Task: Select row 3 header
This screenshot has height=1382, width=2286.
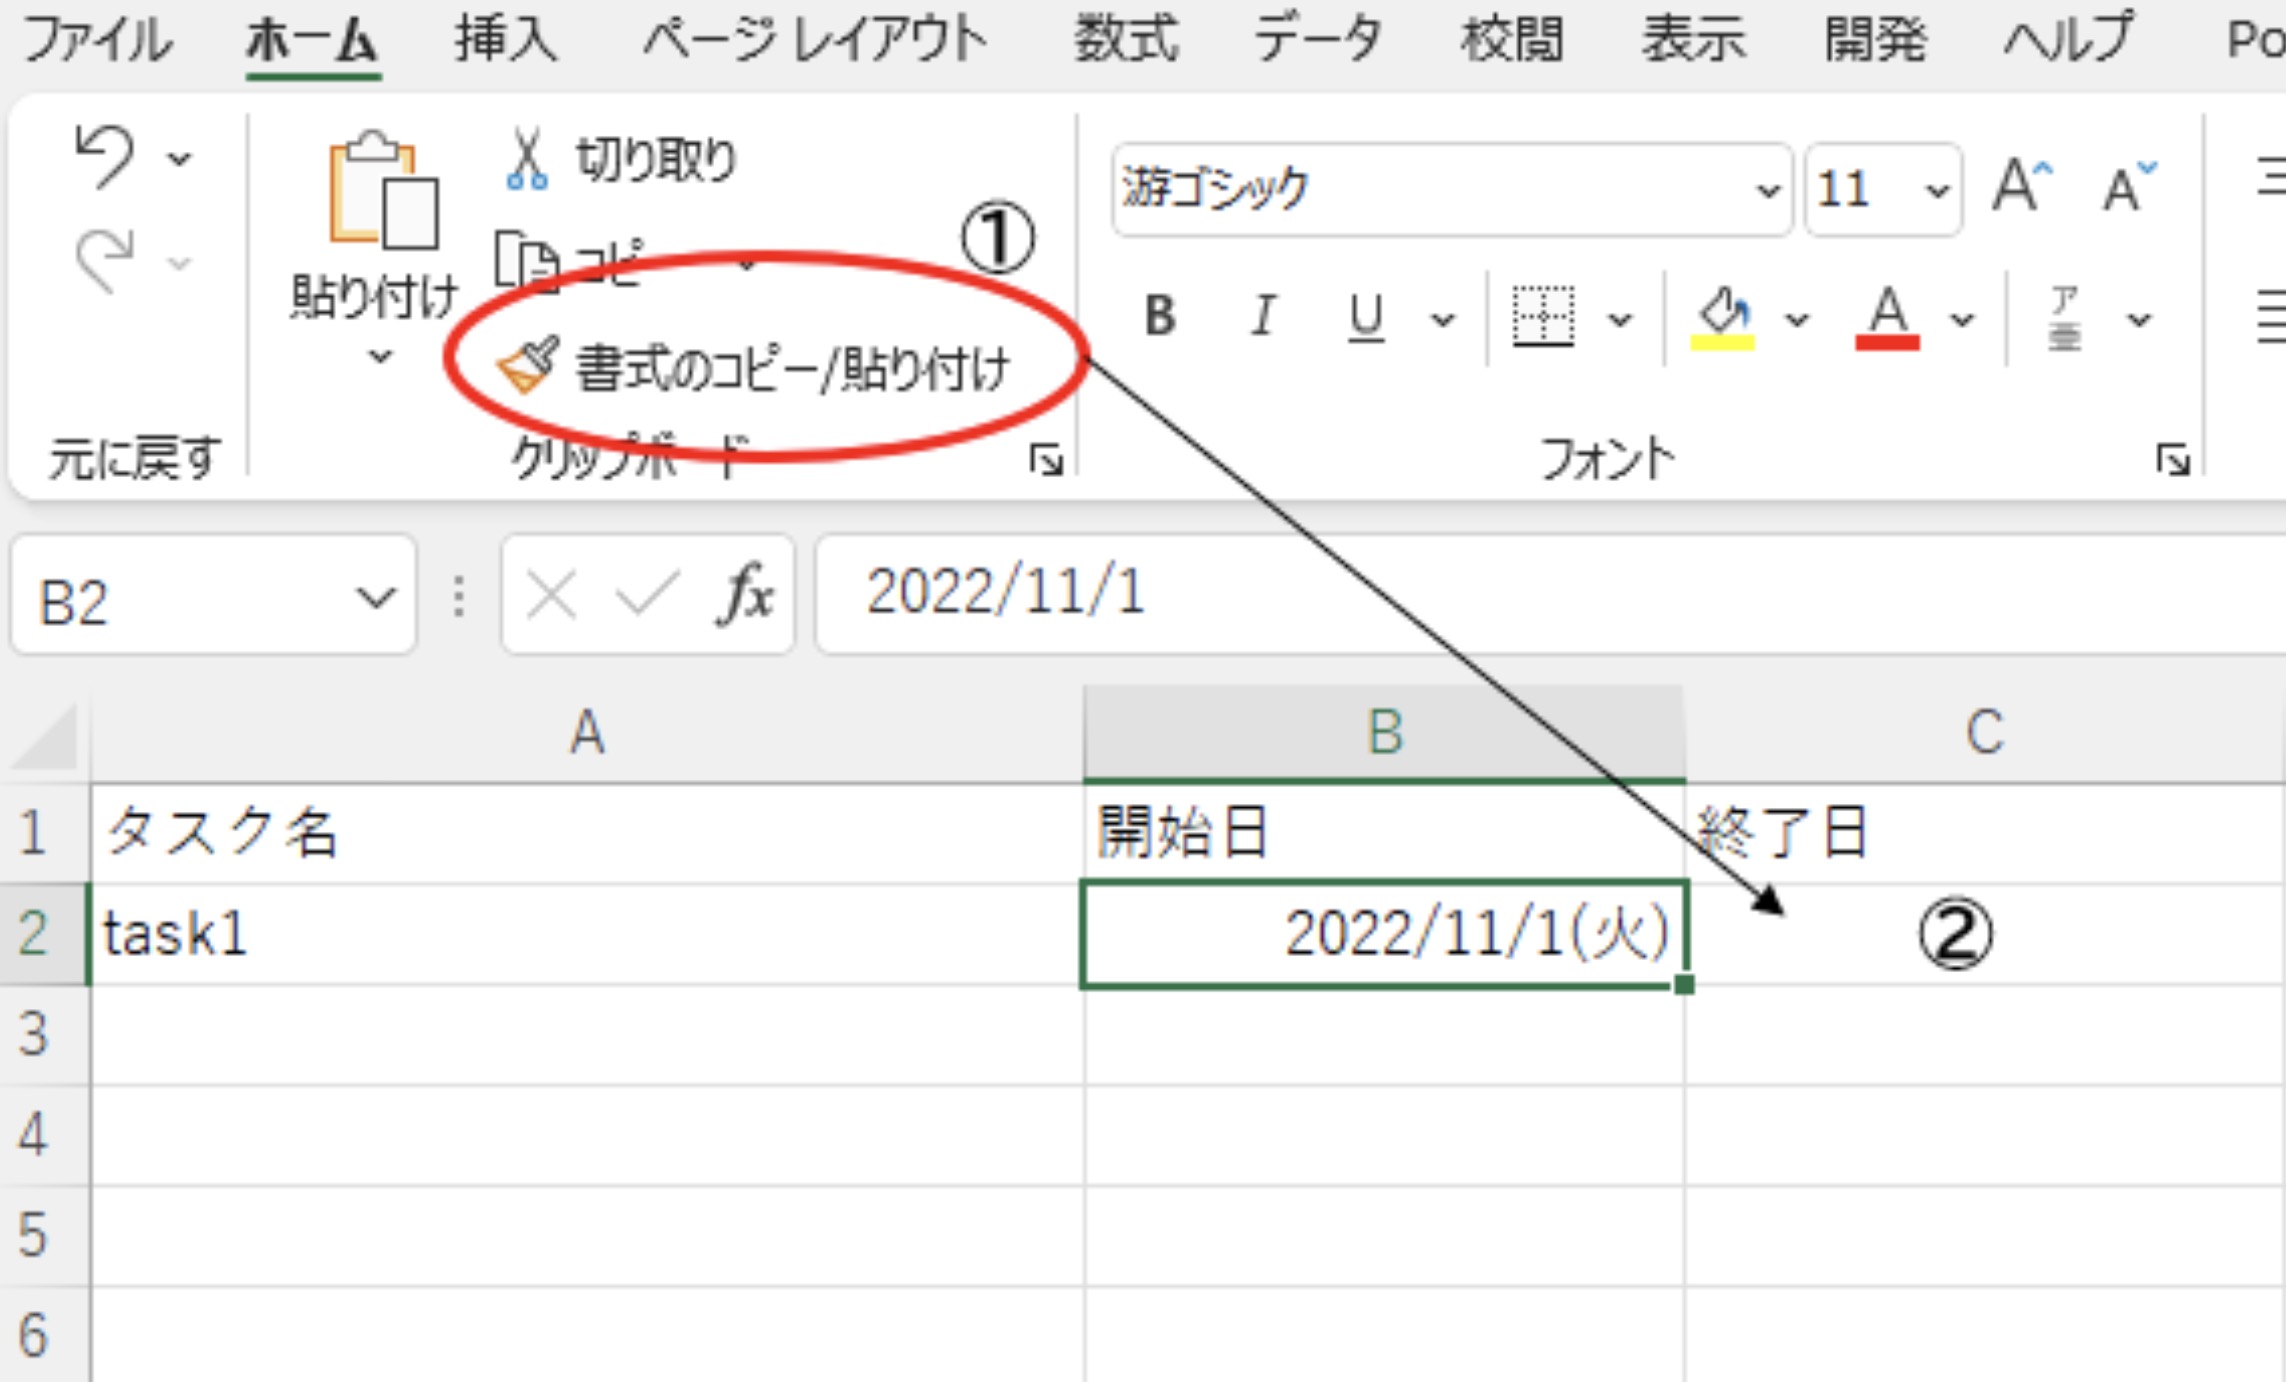Action: (x=45, y=1034)
